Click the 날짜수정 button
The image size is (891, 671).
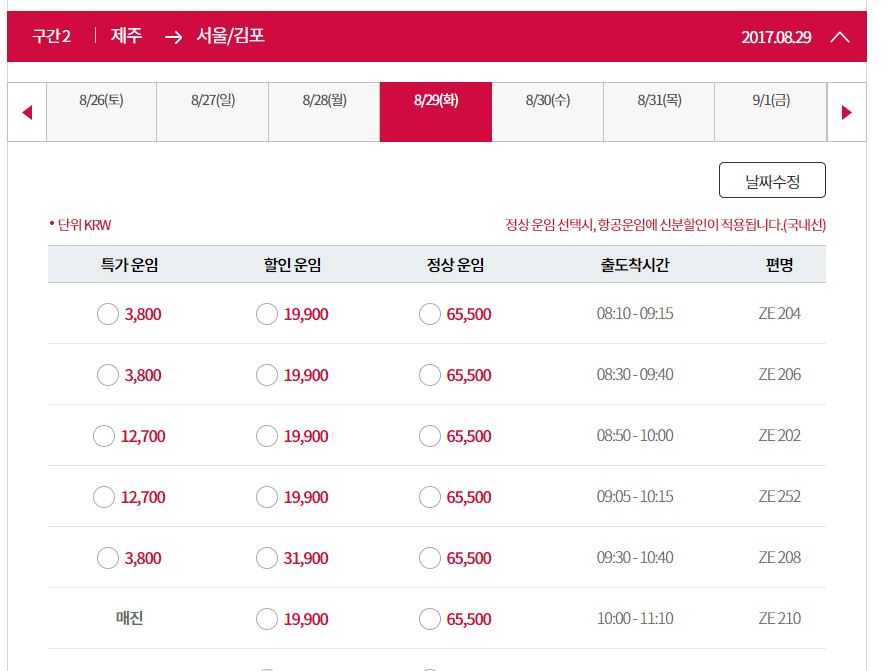tap(772, 181)
